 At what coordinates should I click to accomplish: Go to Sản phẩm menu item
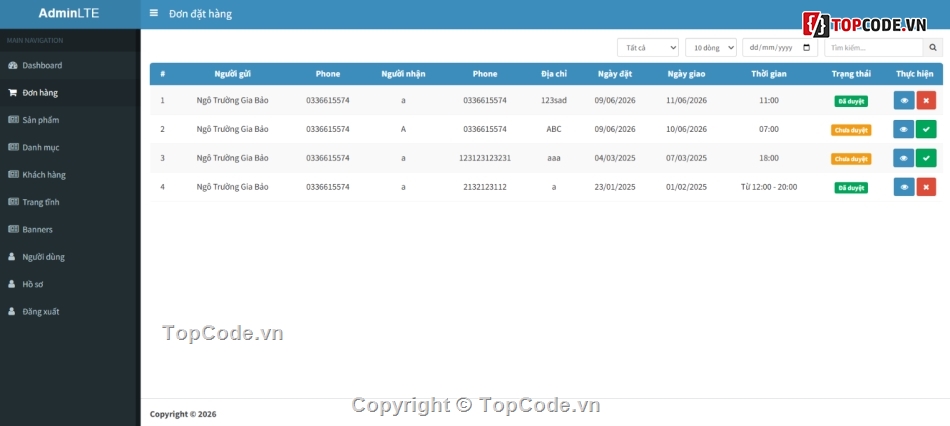70,120
